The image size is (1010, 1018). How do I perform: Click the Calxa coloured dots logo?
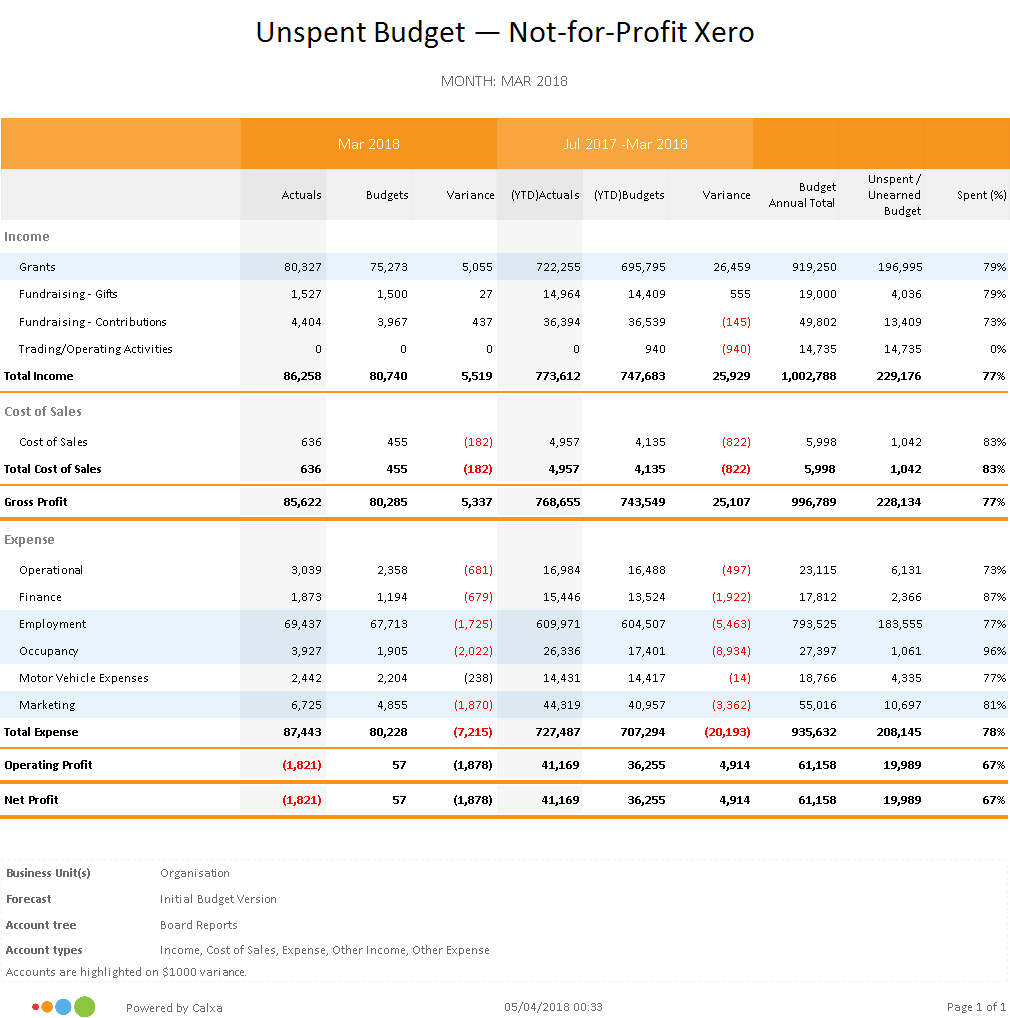[64, 1006]
